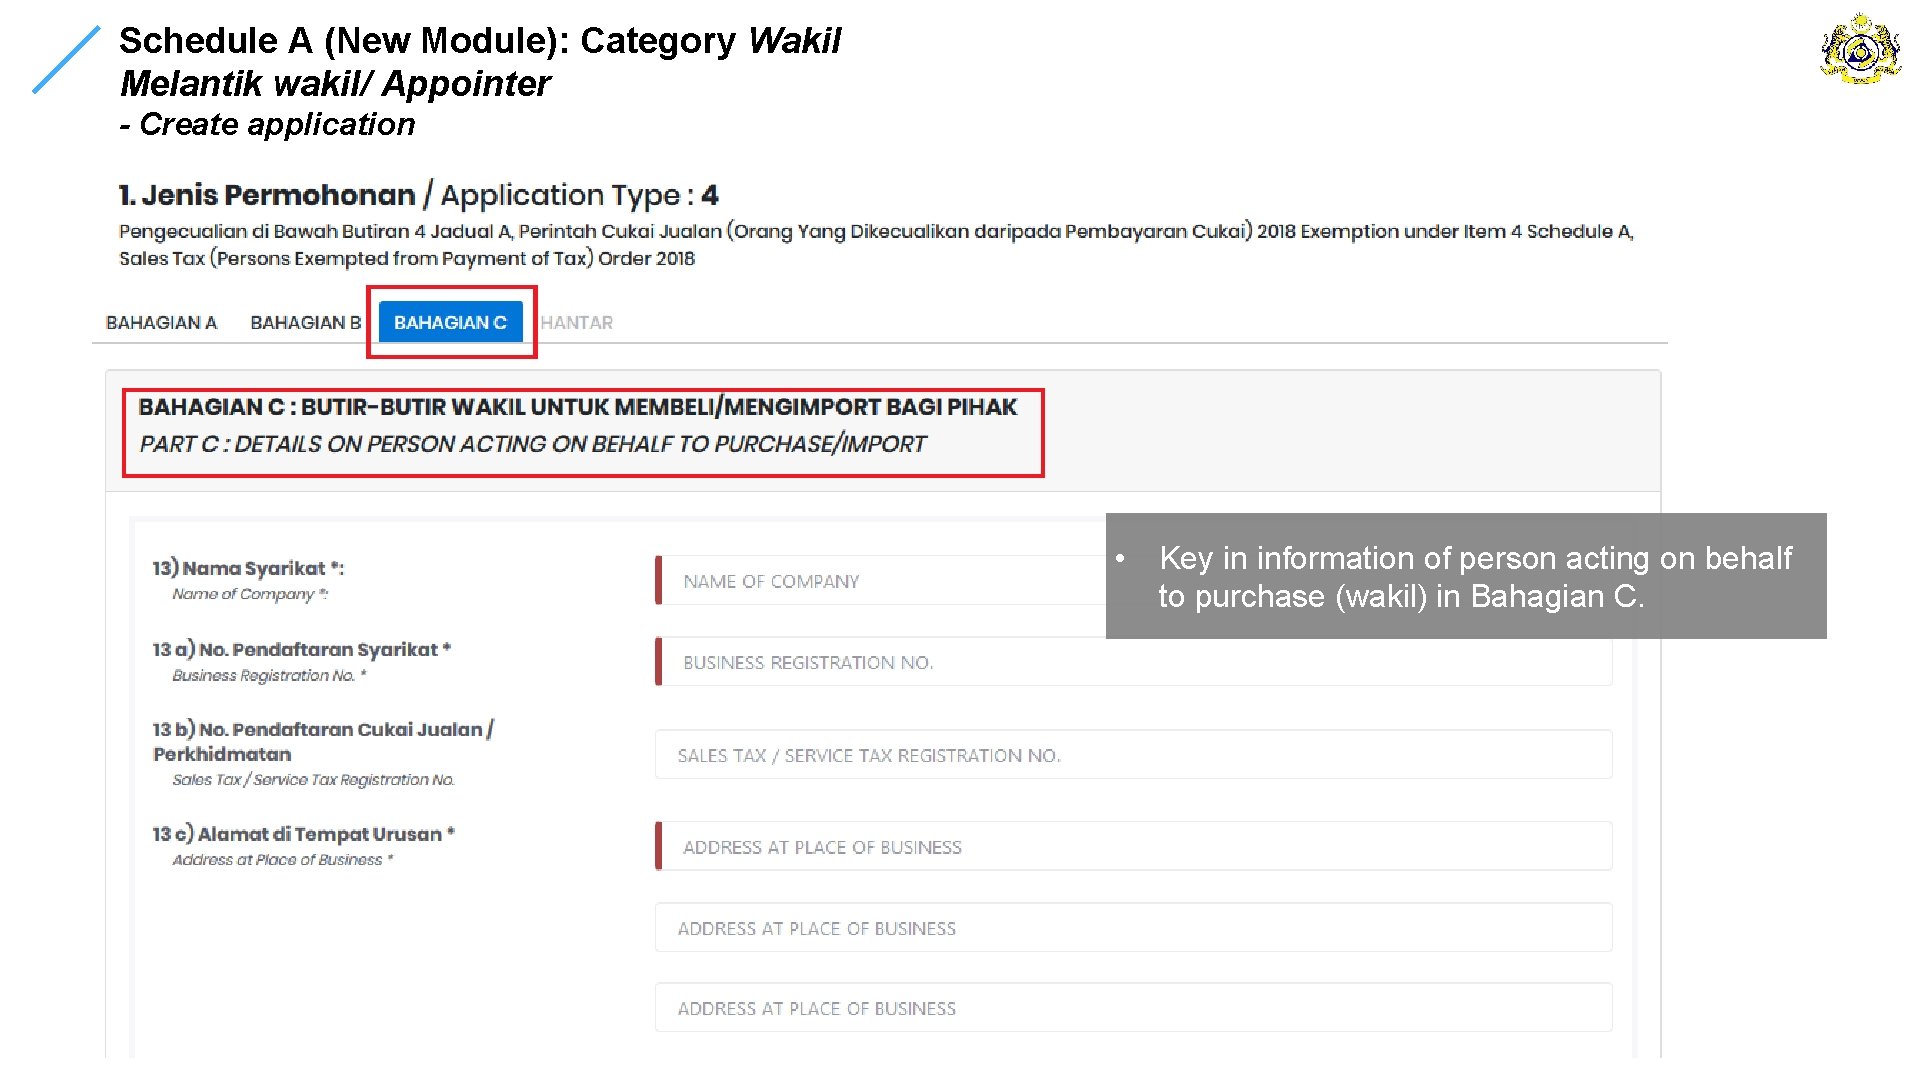Click the Malaysian crest logo
This screenshot has width=1920, height=1080.
pos(1860,48)
